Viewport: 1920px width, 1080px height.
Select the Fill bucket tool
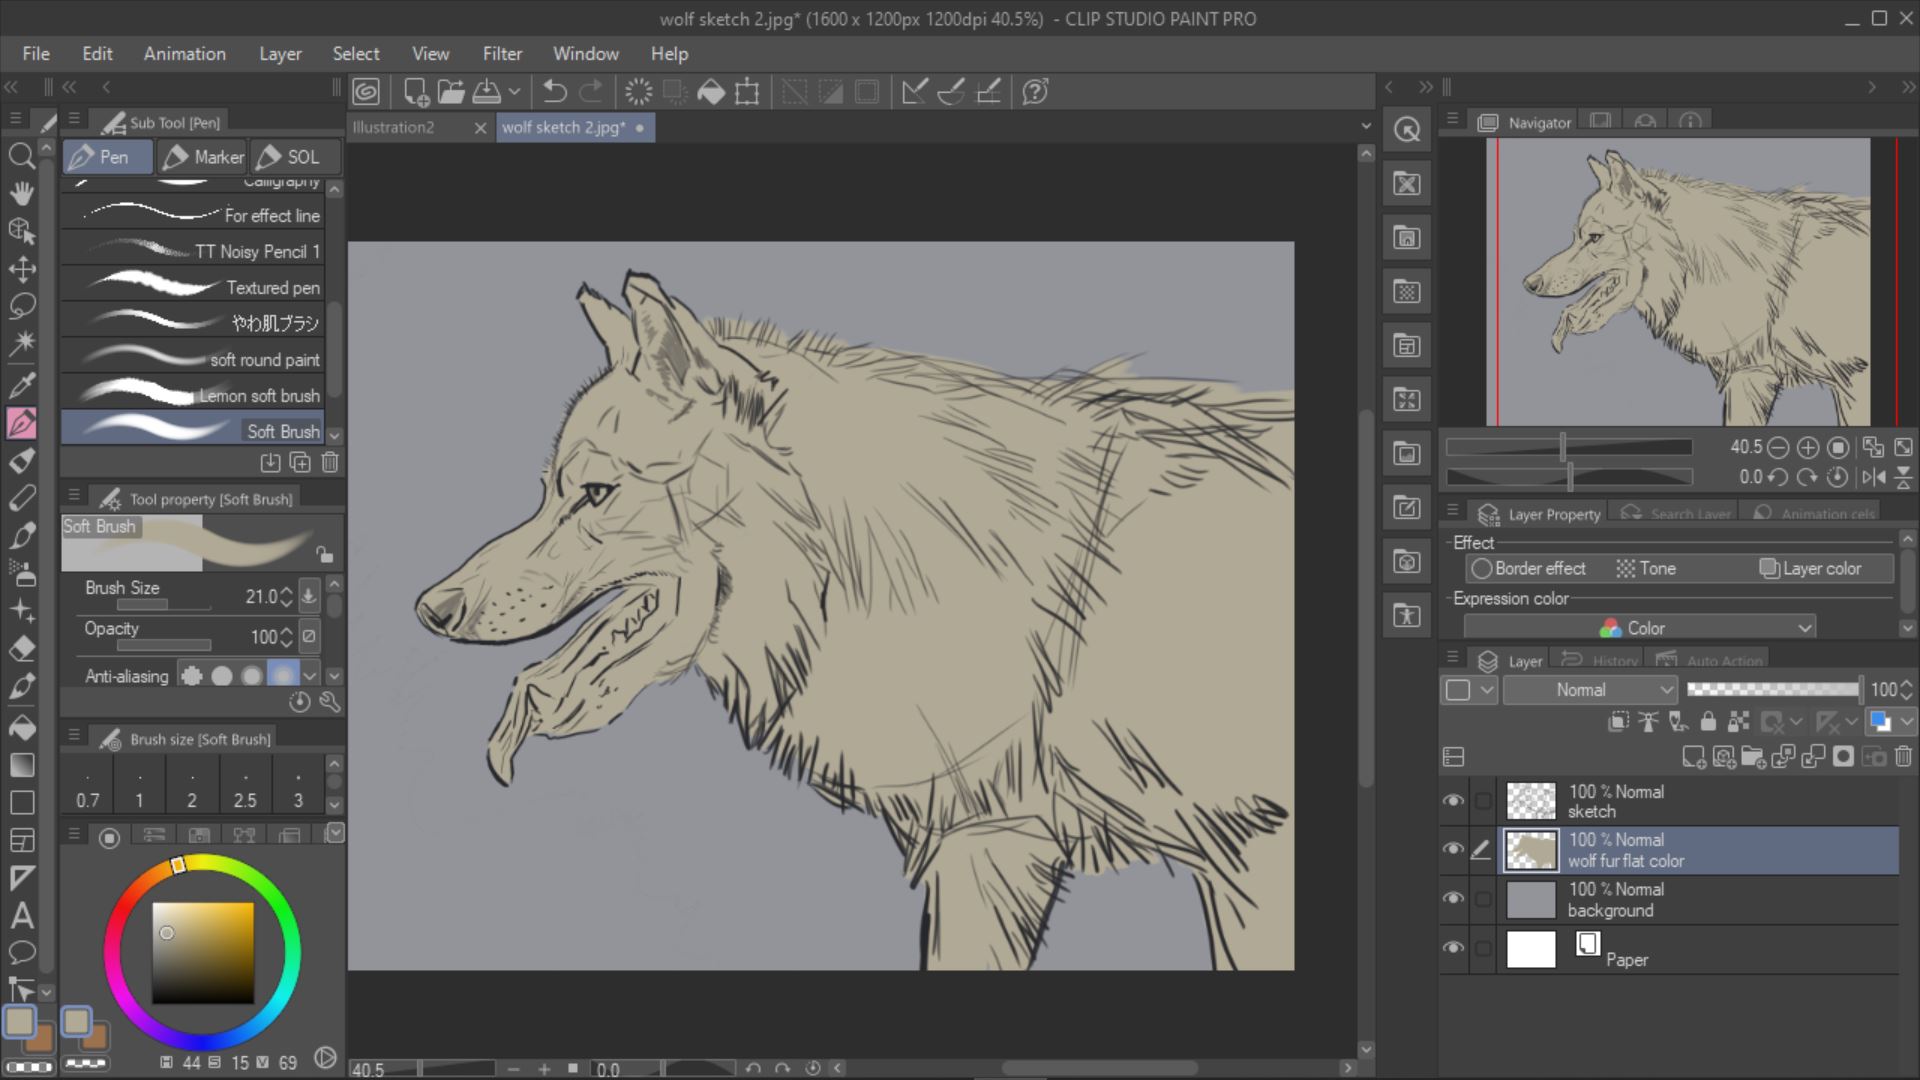pyautogui.click(x=21, y=726)
